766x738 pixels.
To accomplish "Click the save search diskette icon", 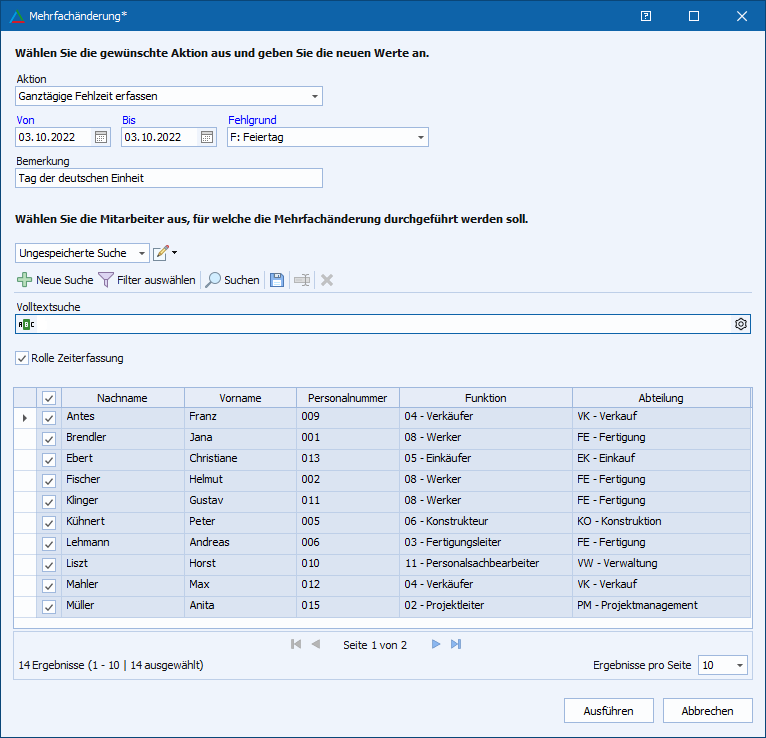I will pyautogui.click(x=277, y=280).
